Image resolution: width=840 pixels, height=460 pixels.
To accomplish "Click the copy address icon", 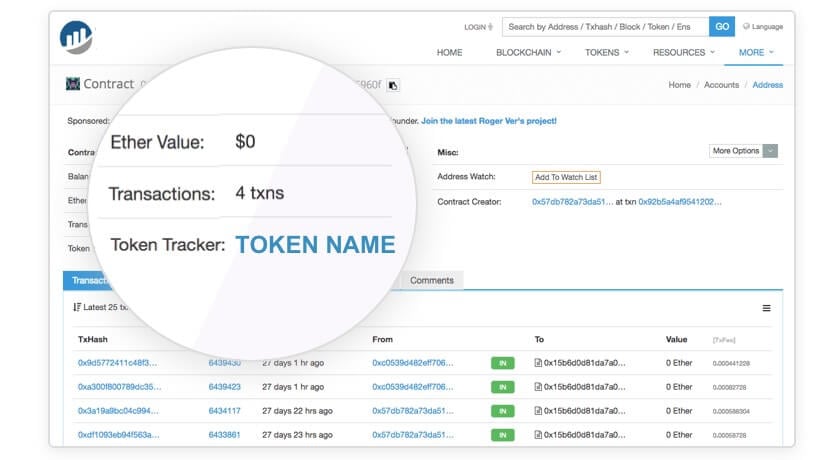I will pos(393,85).
